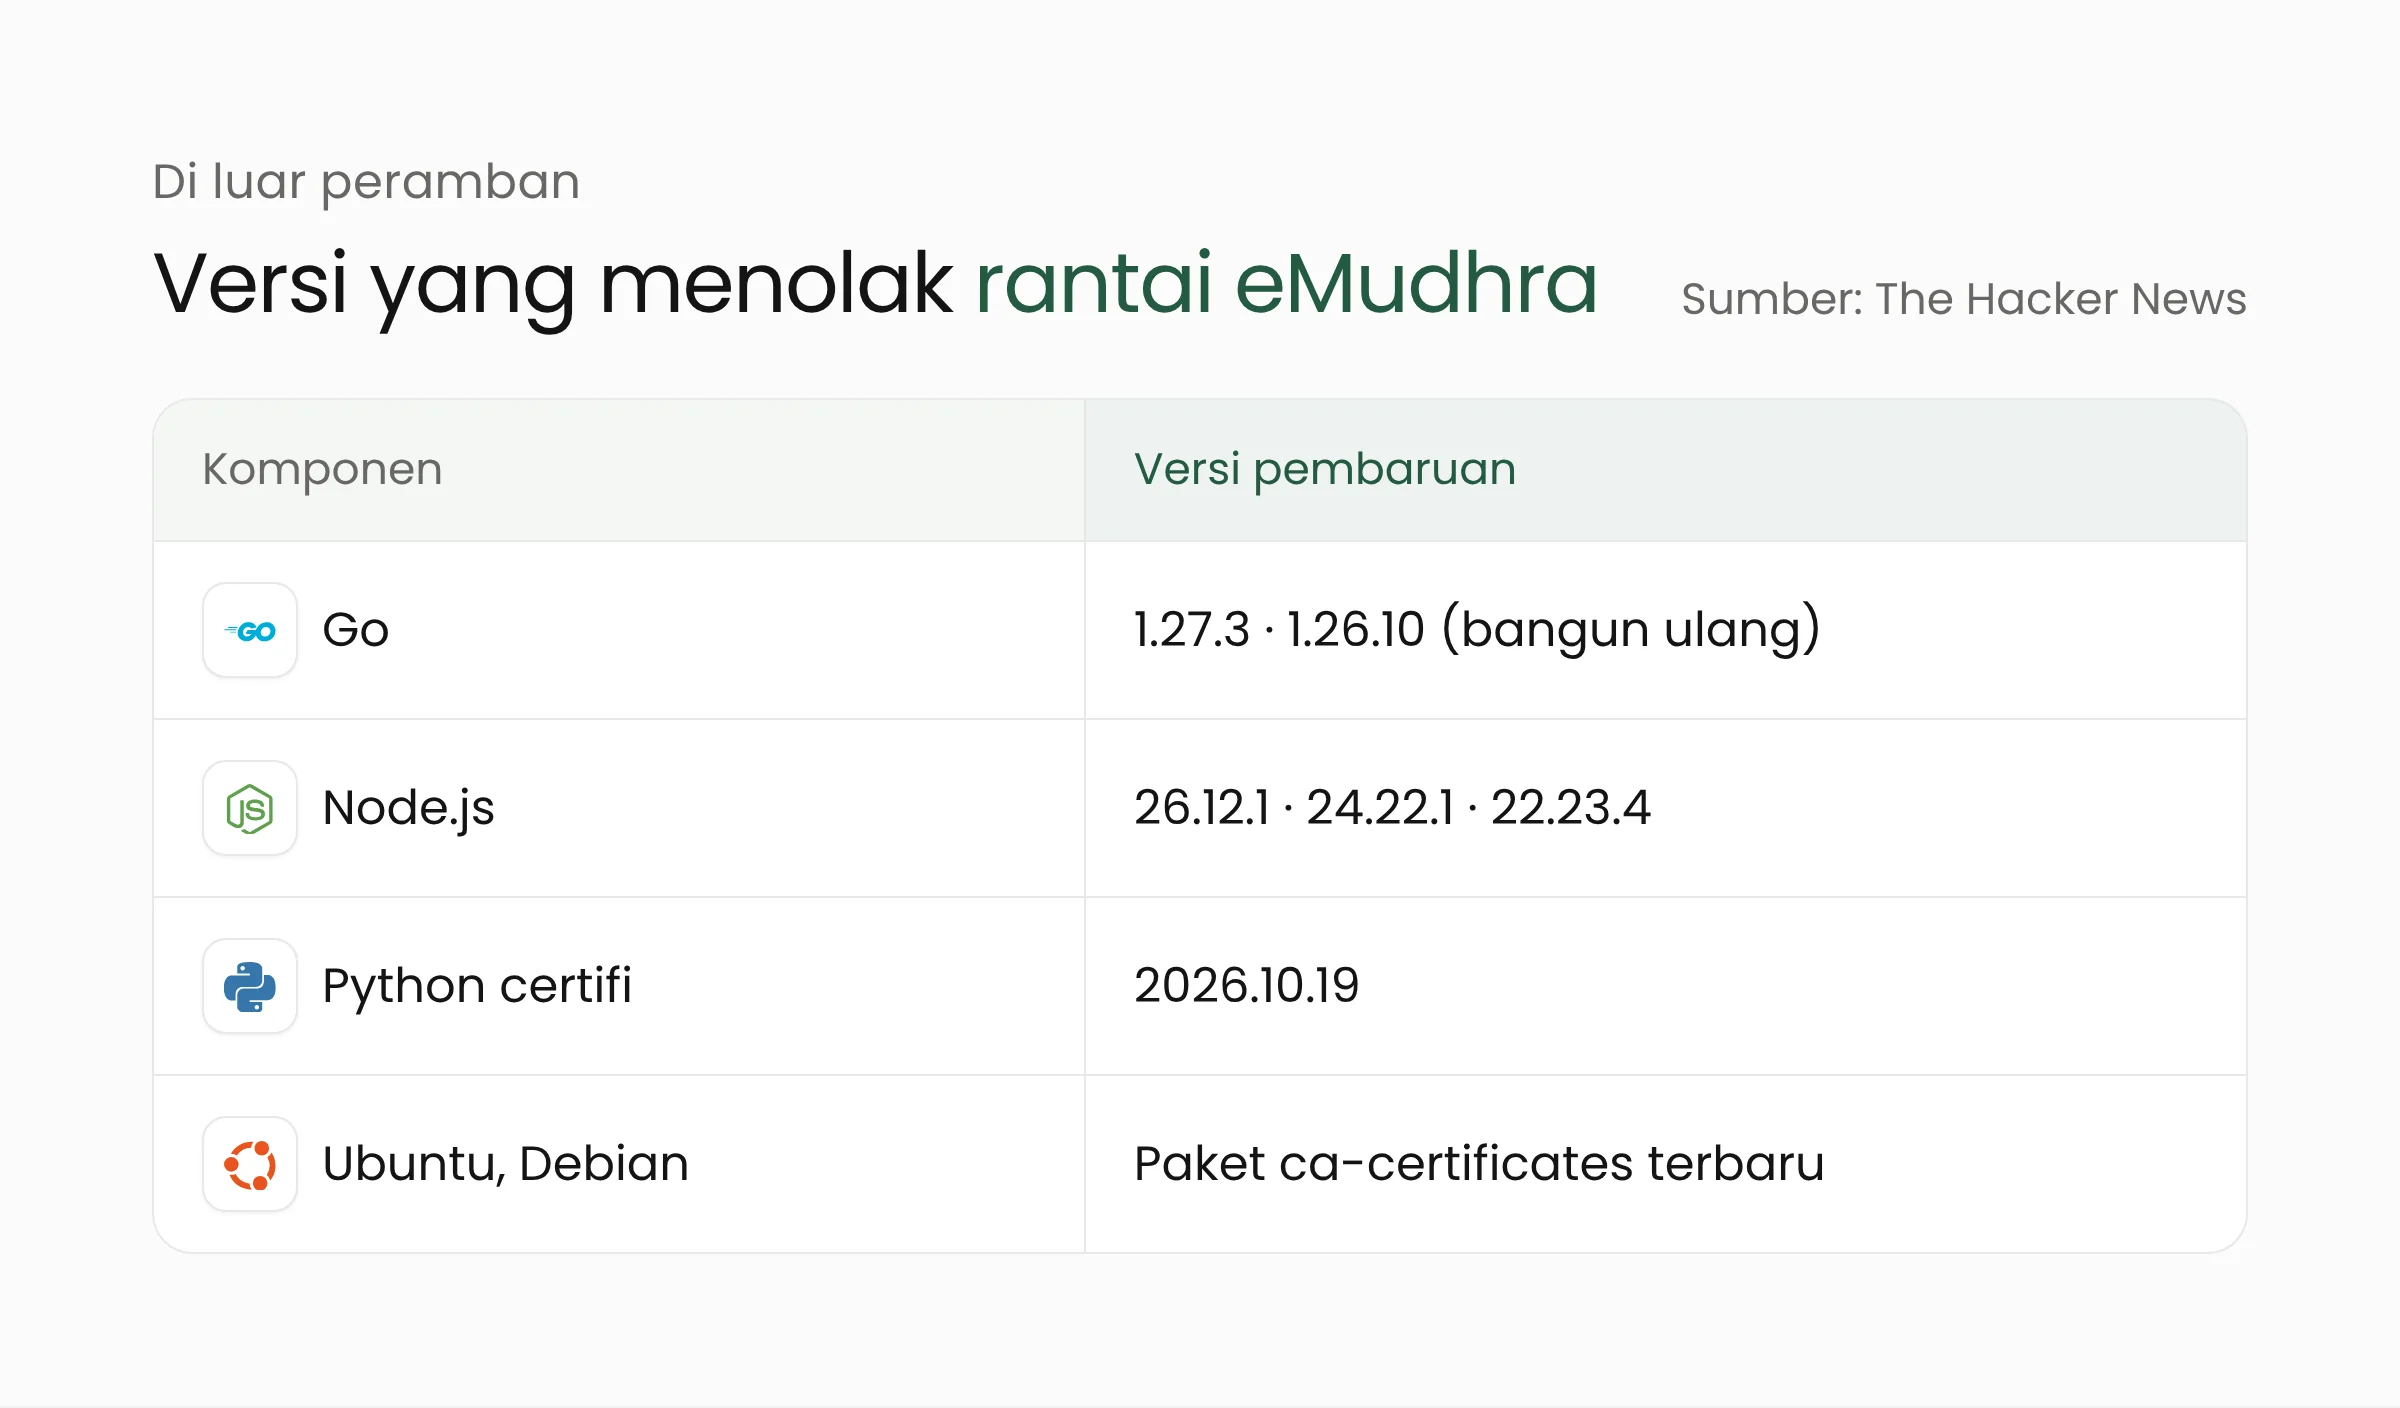Screen dimensions: 2400x1408
Task: Click the Node.js versions '26.12.1 · 24.22.1 · 22.23.4'
Action: [x=1392, y=808]
